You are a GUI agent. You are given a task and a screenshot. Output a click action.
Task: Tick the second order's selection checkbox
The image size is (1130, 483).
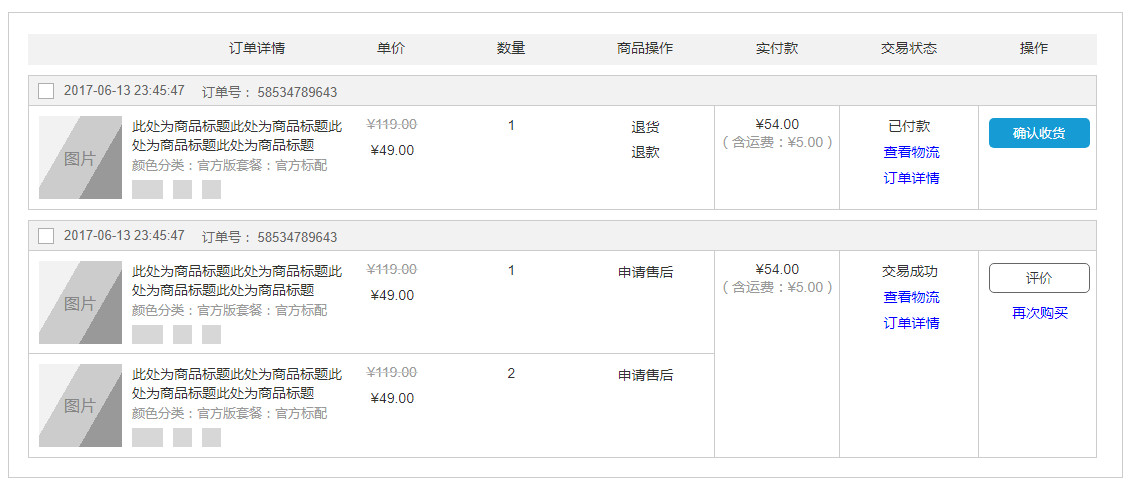[x=46, y=236]
